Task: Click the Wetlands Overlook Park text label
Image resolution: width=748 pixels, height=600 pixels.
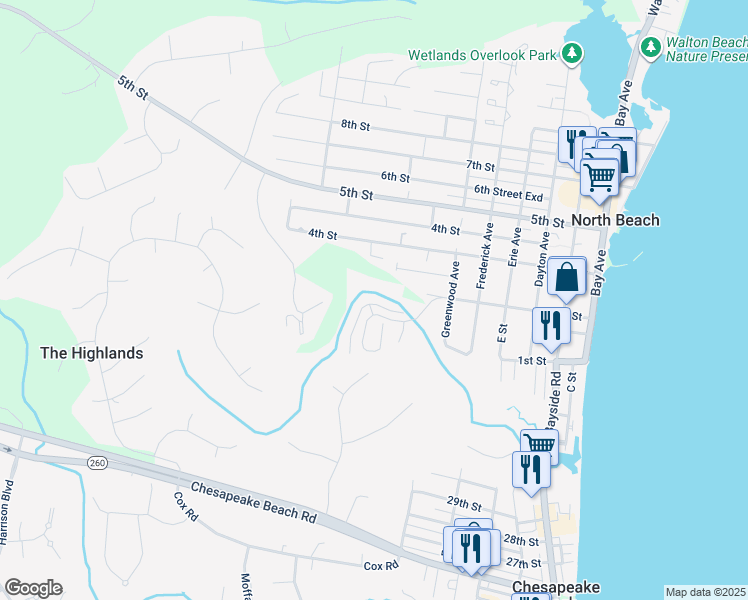Action: [x=481, y=56]
